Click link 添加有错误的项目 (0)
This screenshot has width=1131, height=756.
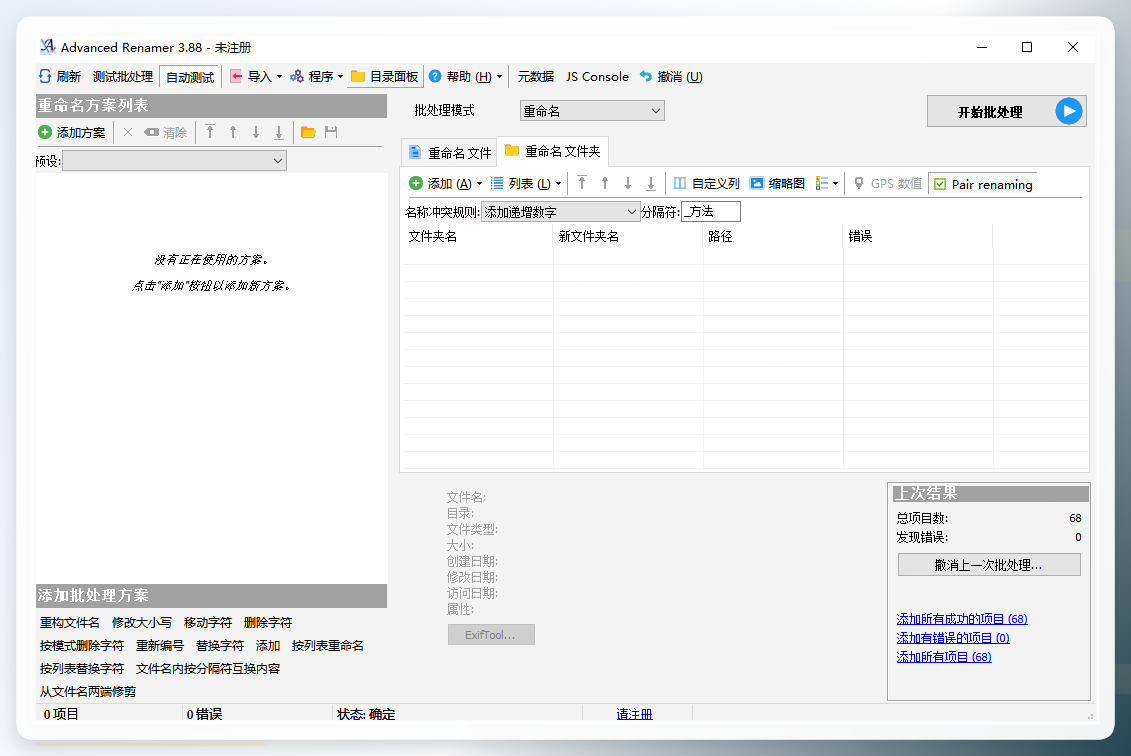[x=953, y=638]
